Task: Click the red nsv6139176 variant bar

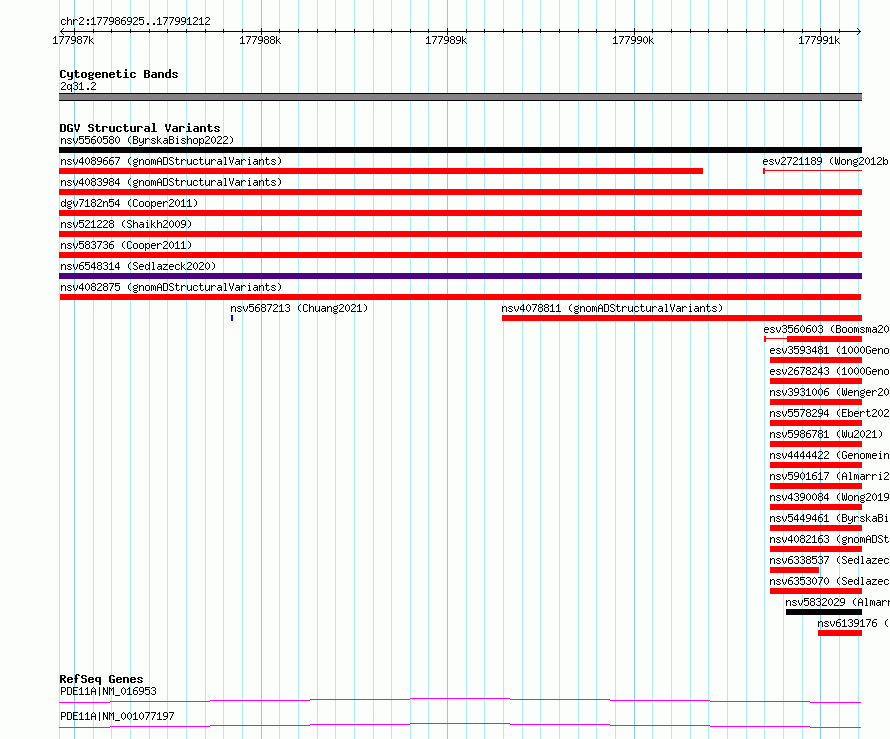Action: 840,633
